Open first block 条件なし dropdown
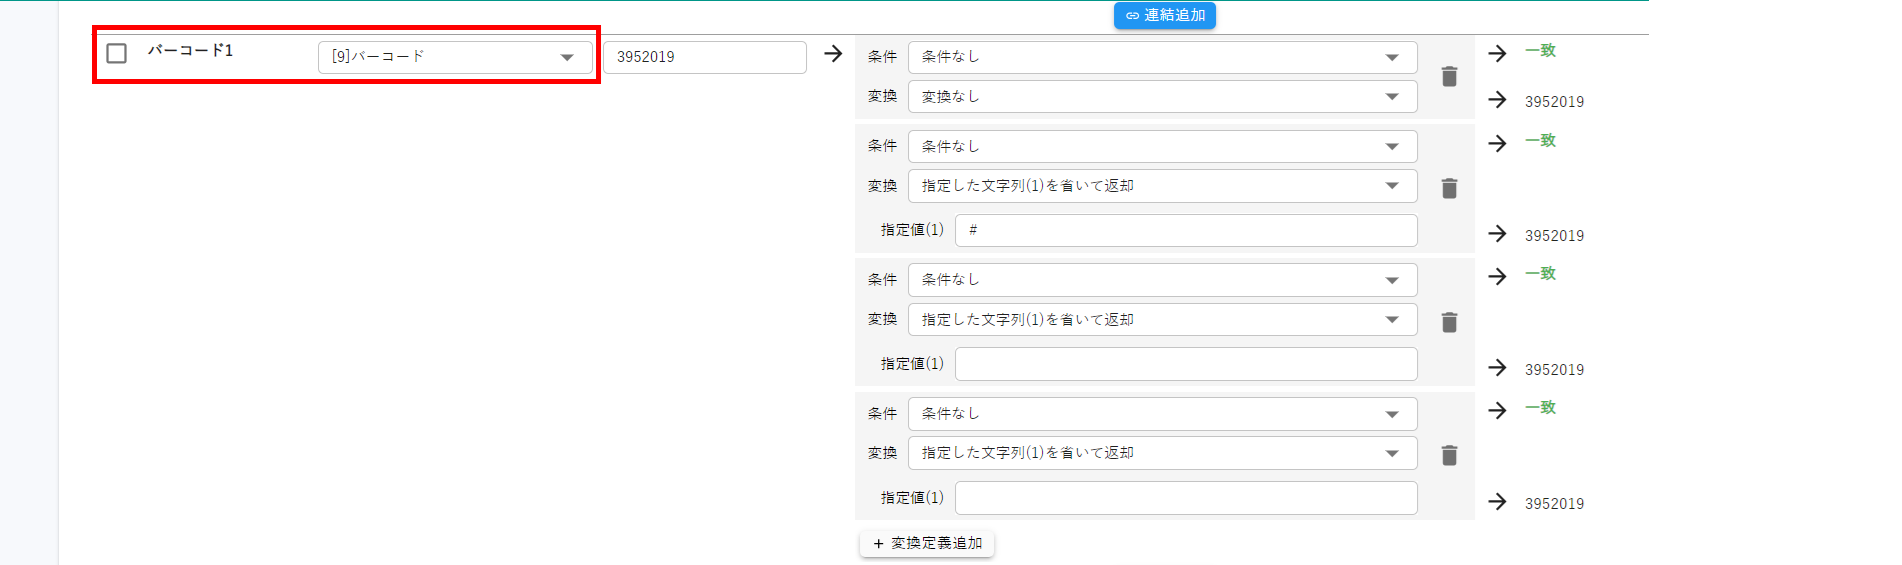 1162,57
